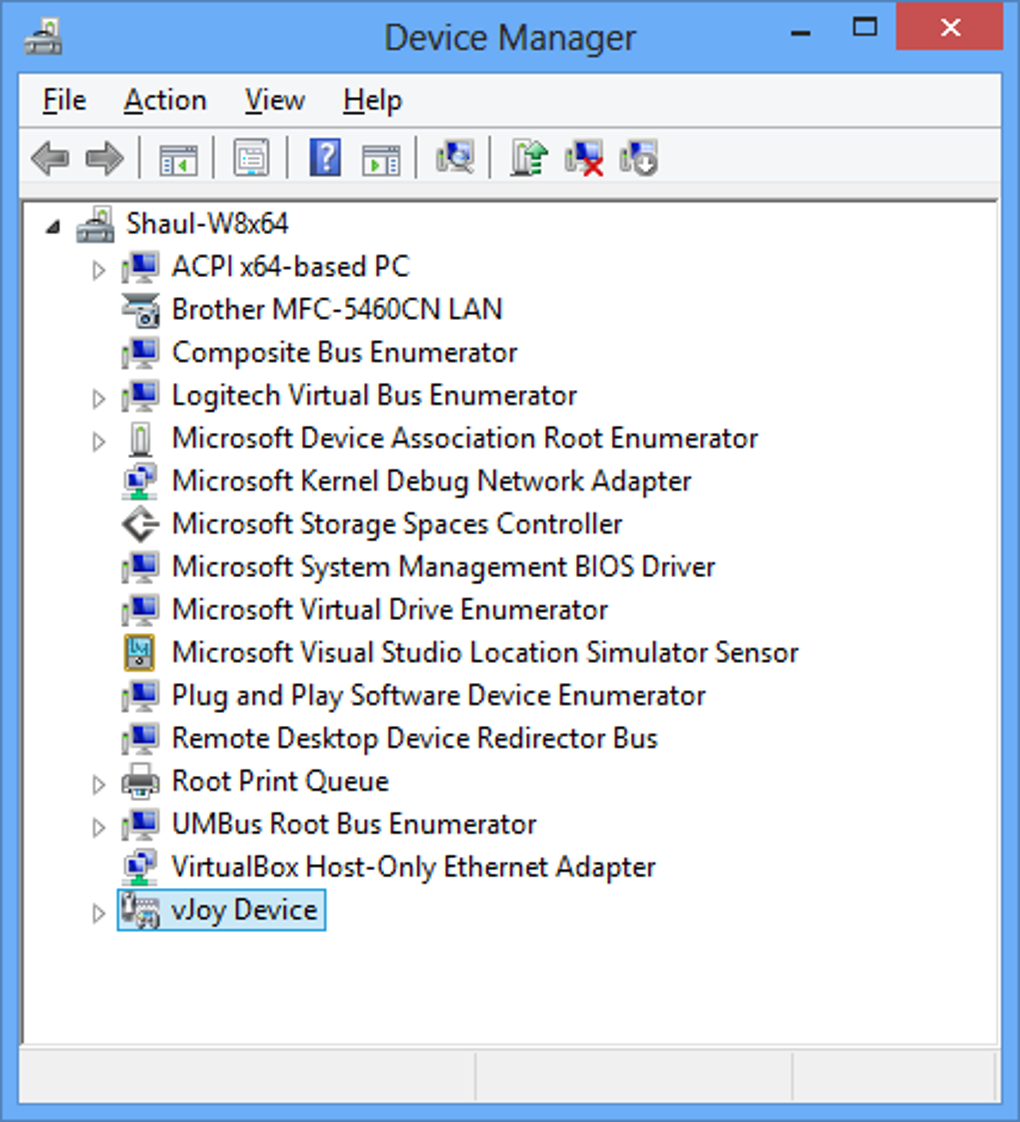Image resolution: width=1020 pixels, height=1122 pixels.
Task: Click the Update Driver Software icon
Action: pos(529,158)
